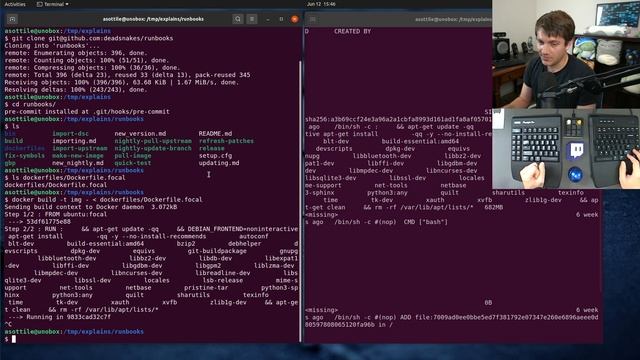Click 'CMD ["bash"]' in second terminal
Viewport: 640px width, 360px height.
click(x=425, y=222)
